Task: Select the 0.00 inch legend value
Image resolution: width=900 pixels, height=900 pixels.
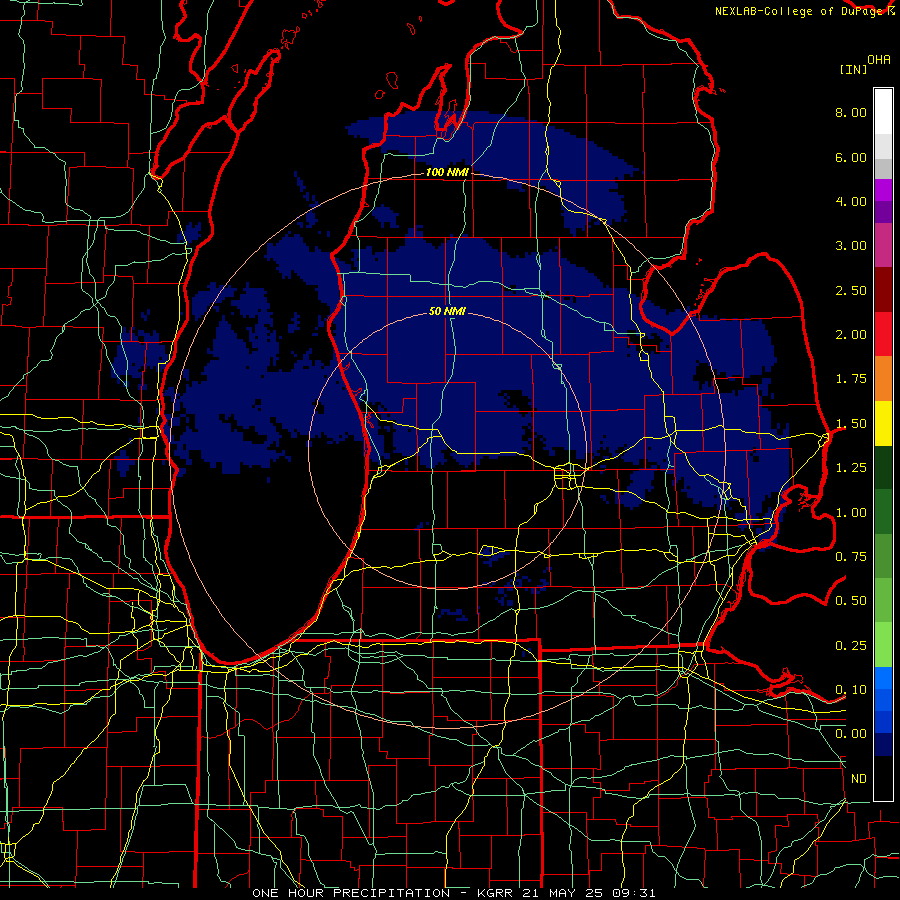Action: click(851, 734)
